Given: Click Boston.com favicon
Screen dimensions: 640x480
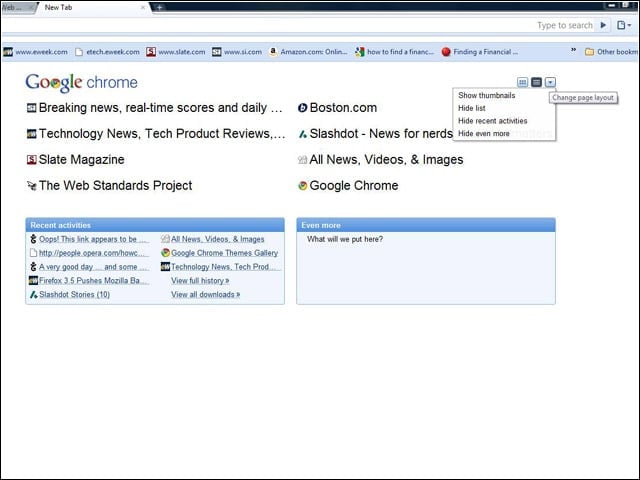Looking at the screenshot, I should click(x=302, y=108).
